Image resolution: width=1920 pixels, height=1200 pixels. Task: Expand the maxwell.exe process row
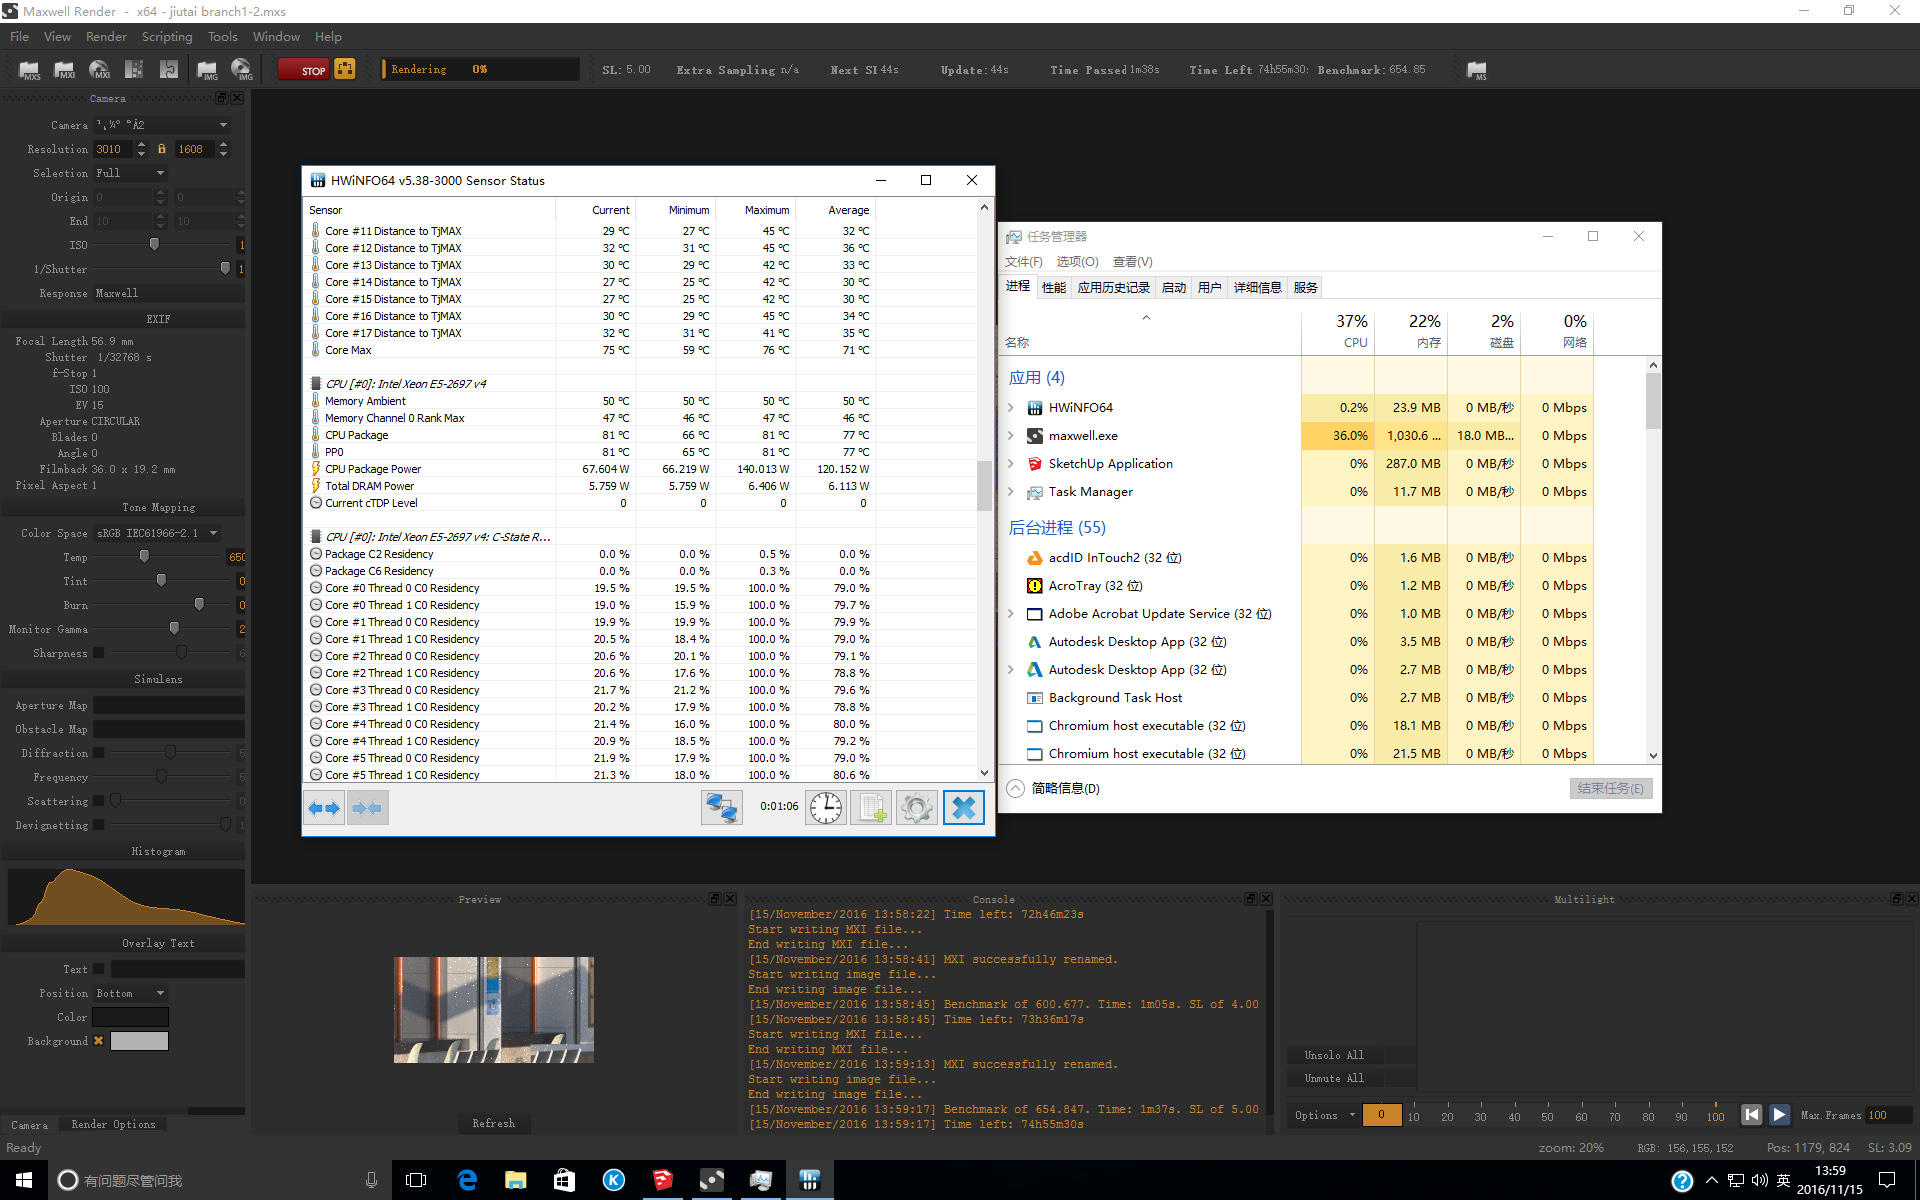[1011, 436]
